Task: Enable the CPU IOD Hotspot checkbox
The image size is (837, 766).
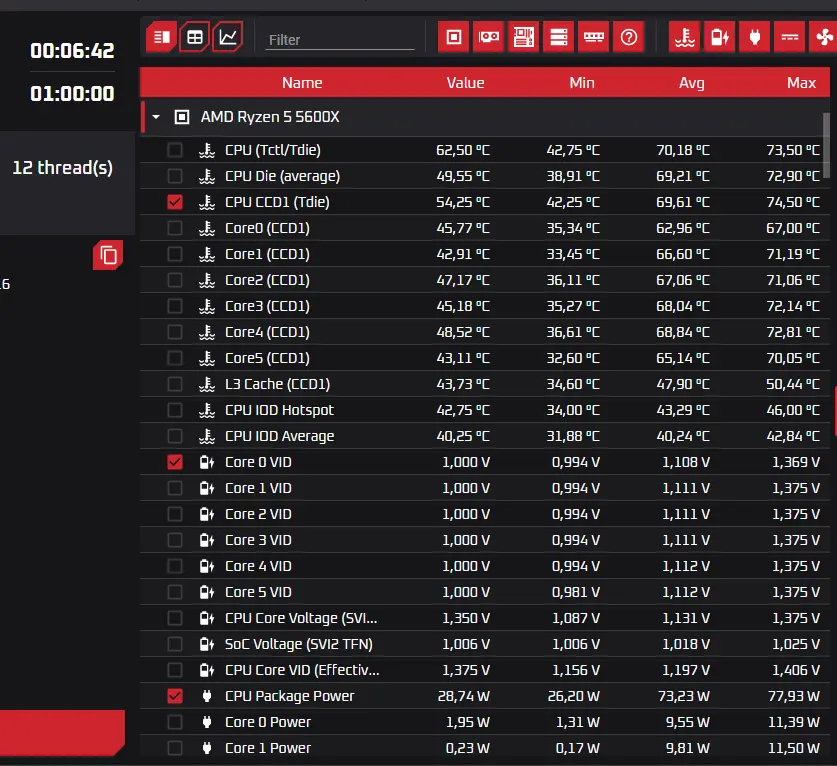Action: (x=175, y=410)
